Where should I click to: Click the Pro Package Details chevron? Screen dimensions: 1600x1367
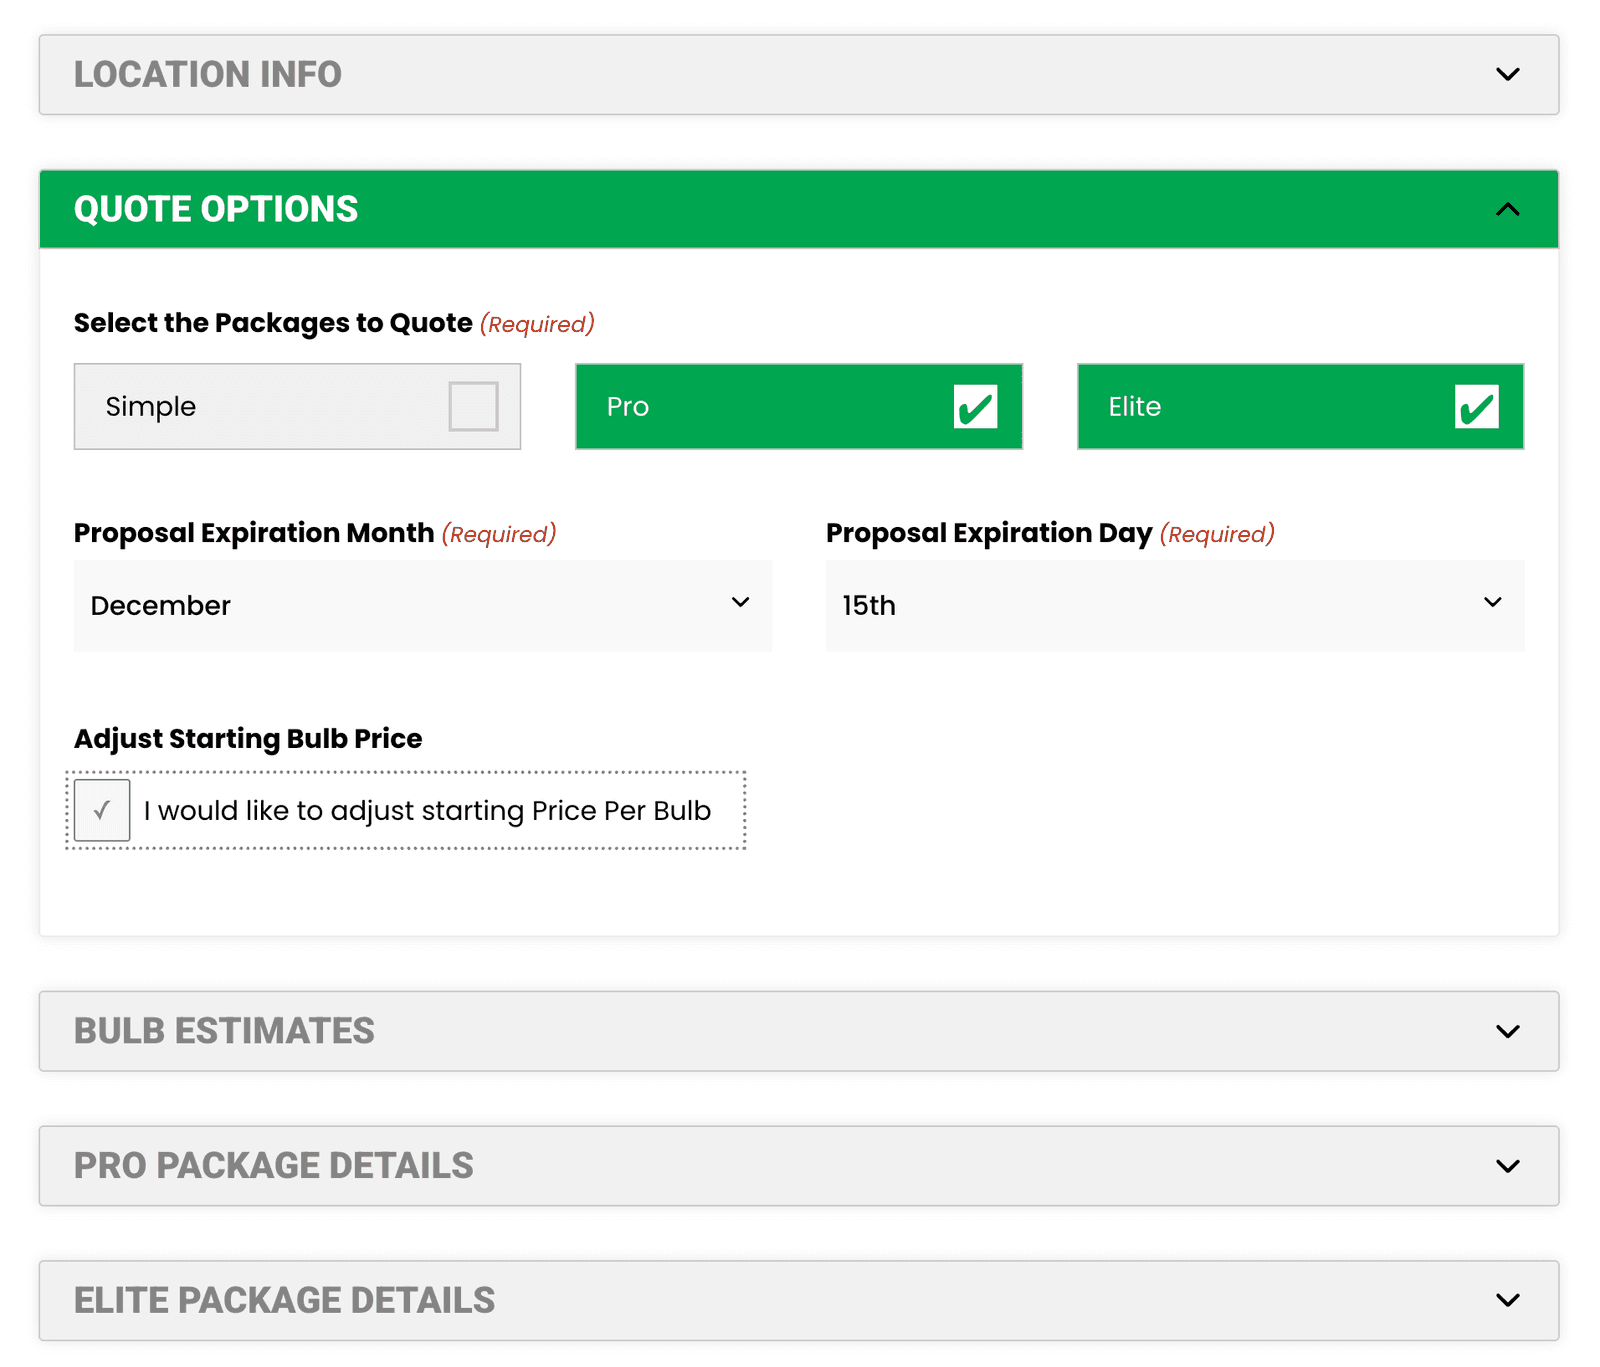pyautogui.click(x=1507, y=1166)
